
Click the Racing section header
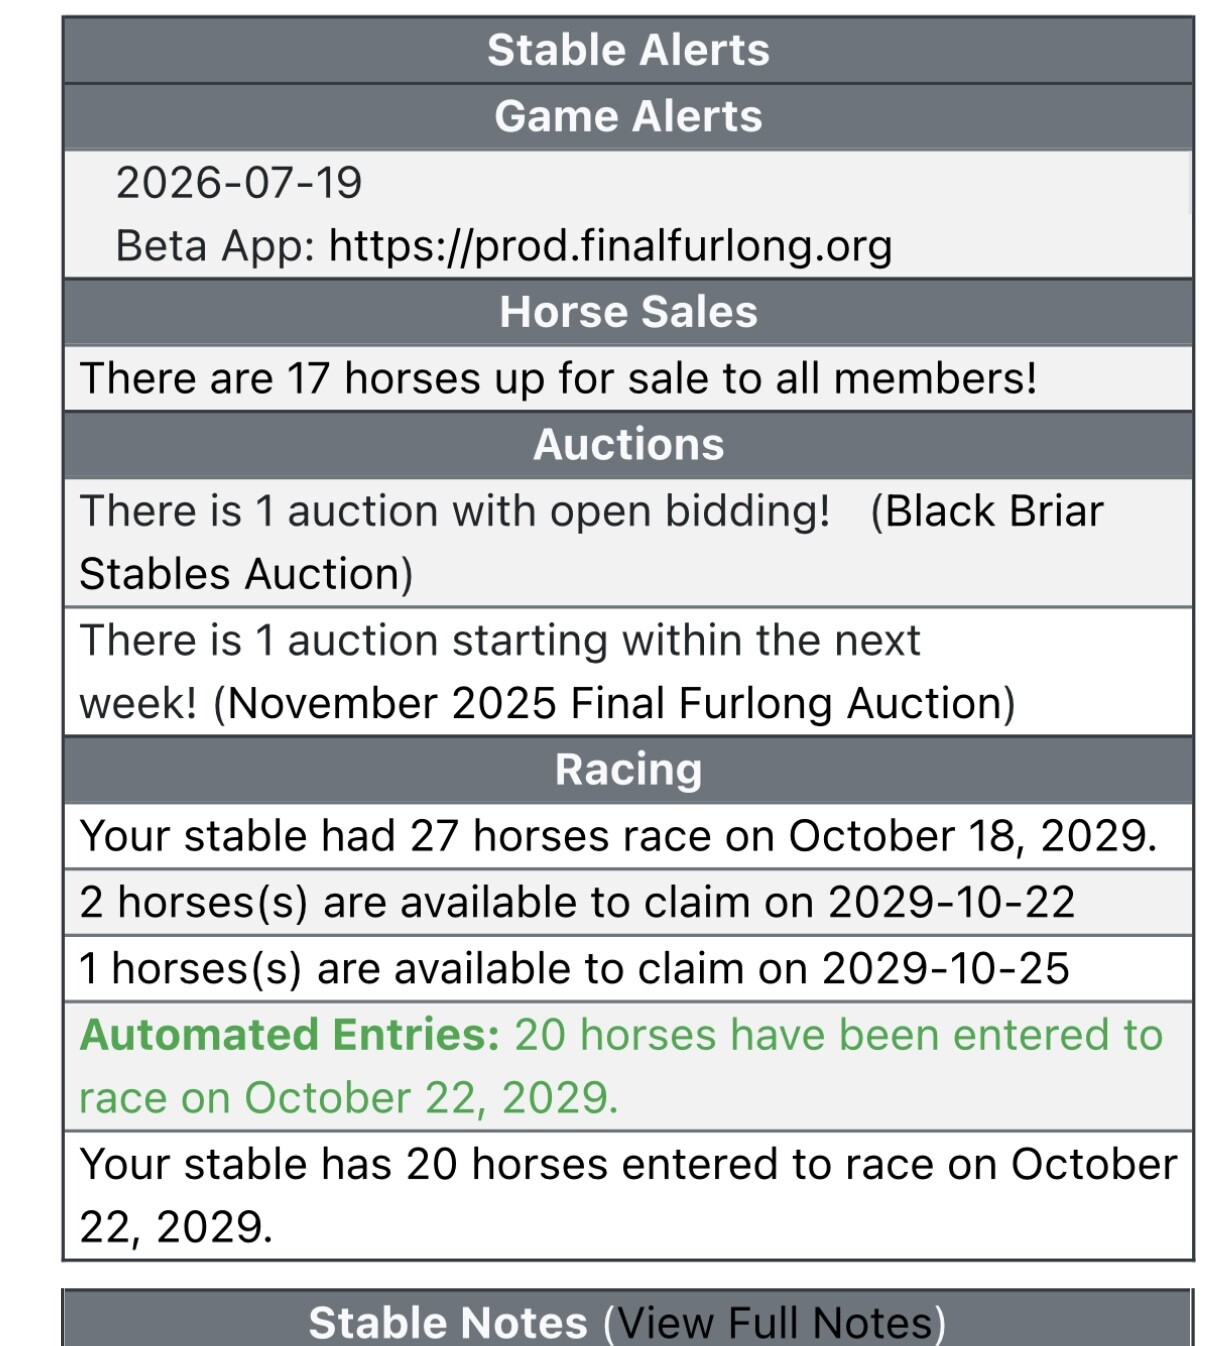(x=628, y=770)
